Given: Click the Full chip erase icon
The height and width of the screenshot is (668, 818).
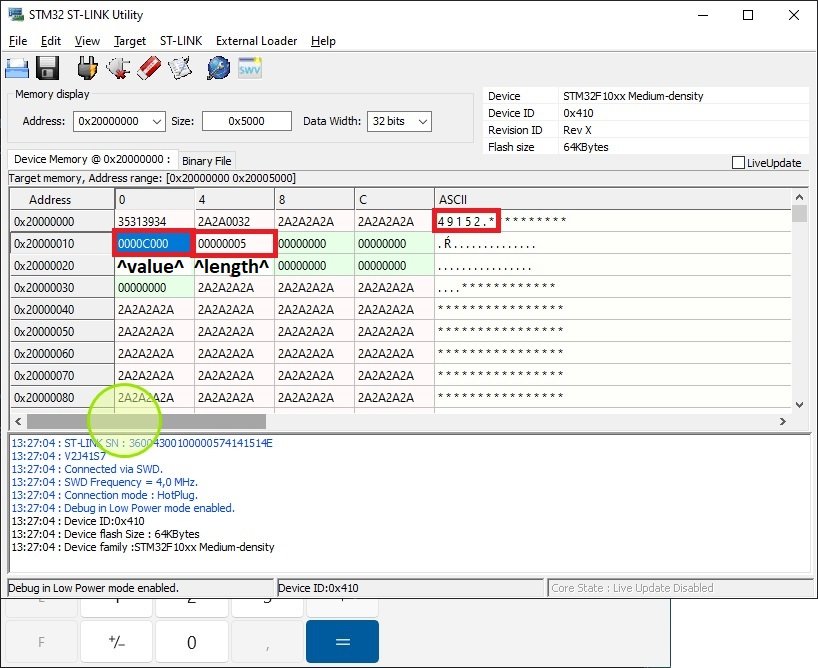Looking at the screenshot, I should 149,68.
